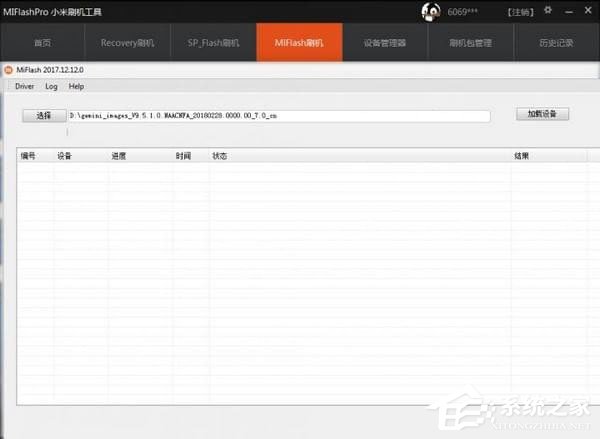The height and width of the screenshot is (439, 600).
Task: Open the 刷机包管理 tab
Action: tap(471, 42)
